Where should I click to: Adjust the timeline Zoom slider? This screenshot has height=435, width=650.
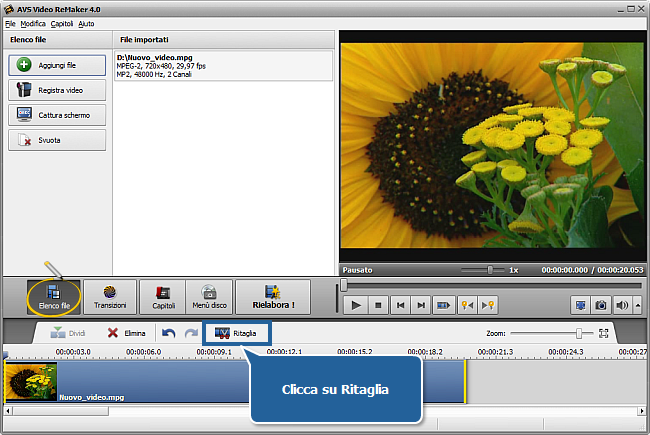(x=578, y=333)
